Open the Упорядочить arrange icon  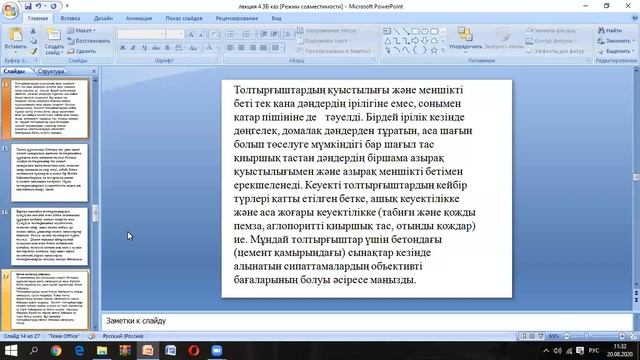[465, 34]
